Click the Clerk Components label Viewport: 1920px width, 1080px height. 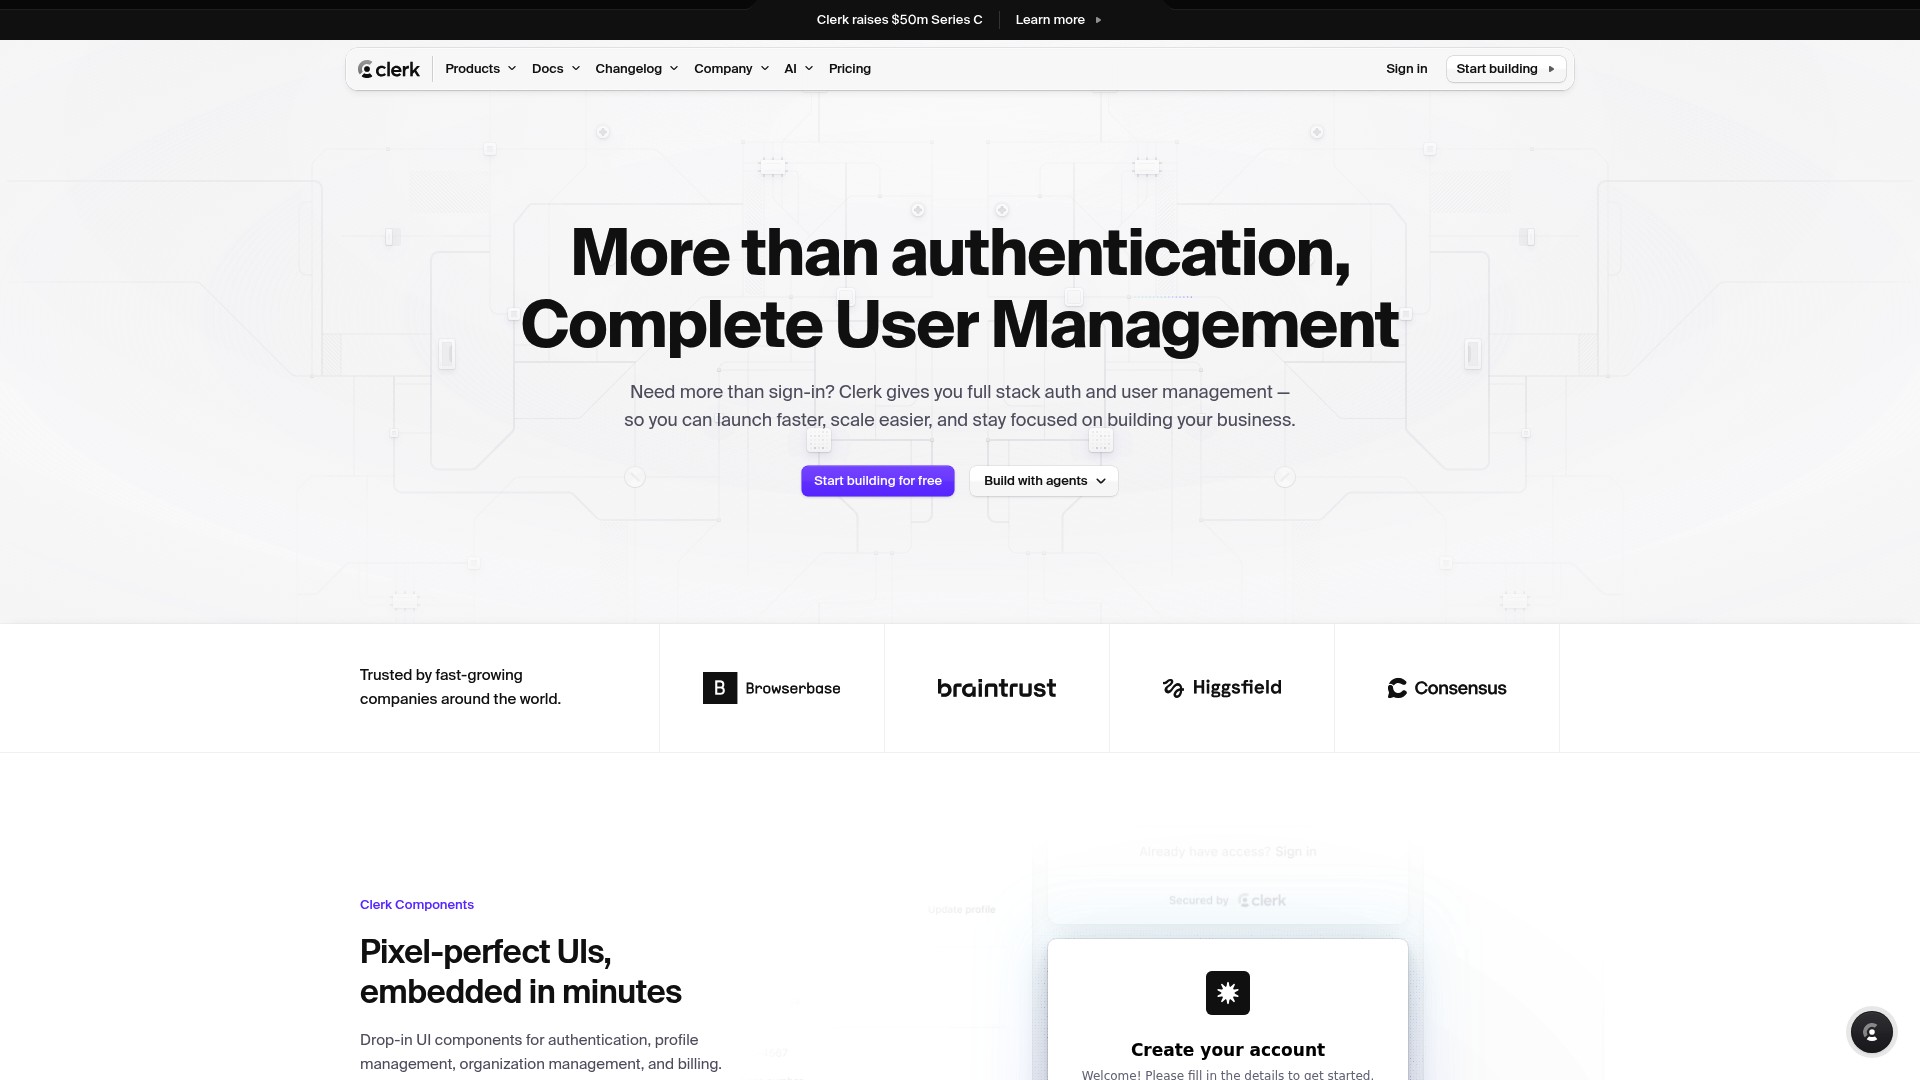tap(417, 905)
